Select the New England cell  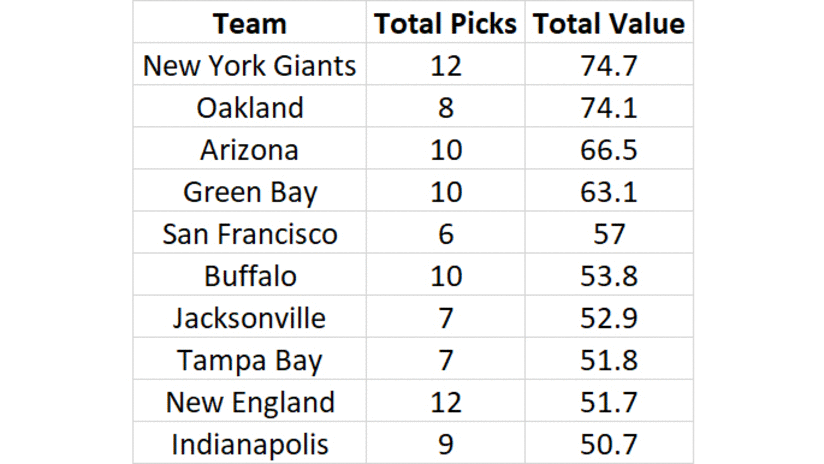249,402
